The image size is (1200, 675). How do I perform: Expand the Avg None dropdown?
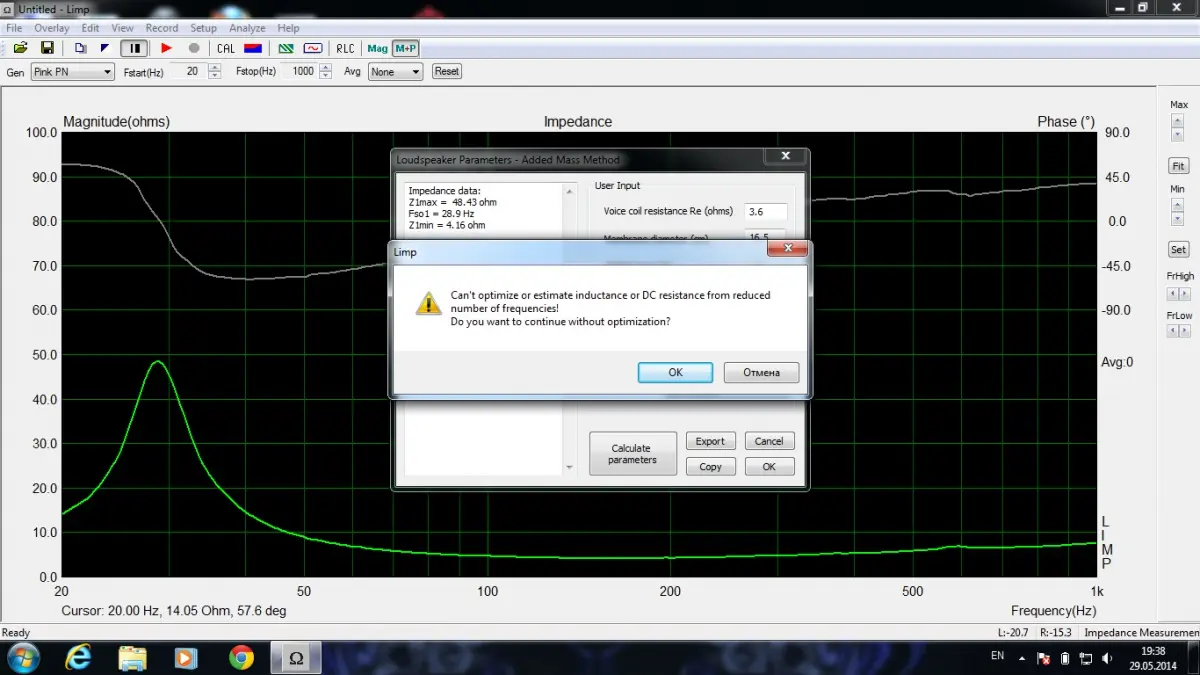[x=395, y=72]
